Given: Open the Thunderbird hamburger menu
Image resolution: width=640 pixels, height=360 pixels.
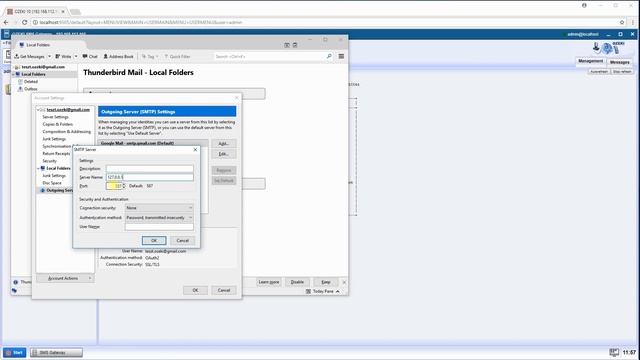Looking at the screenshot, I should tap(341, 56).
